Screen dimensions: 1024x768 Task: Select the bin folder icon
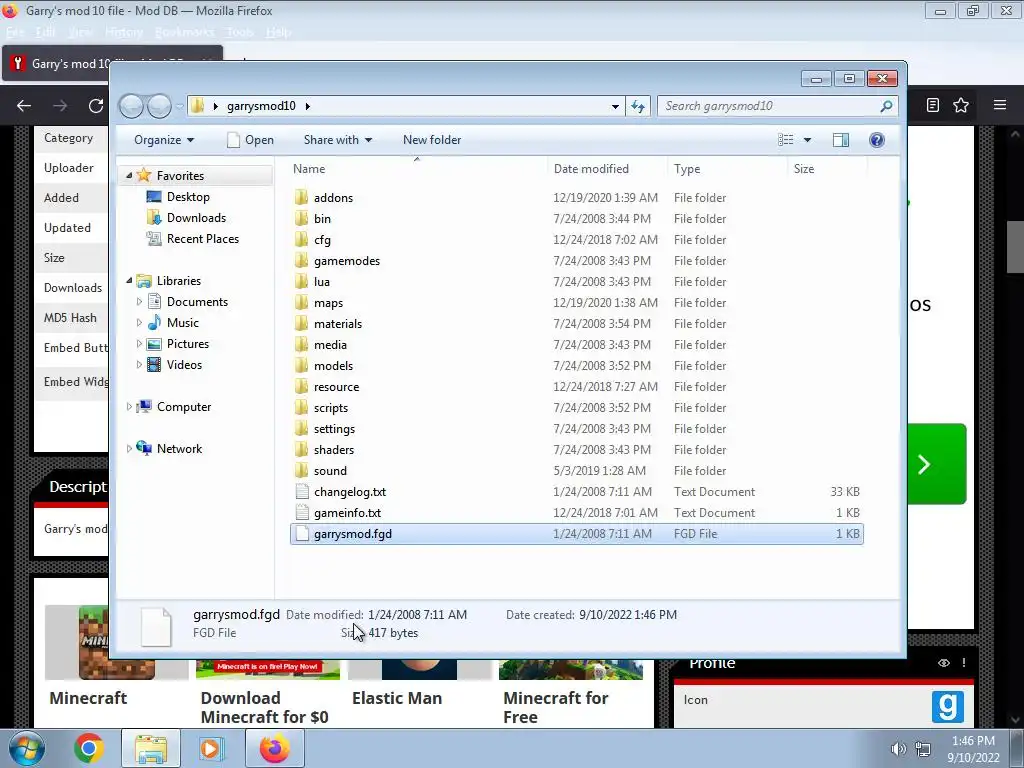[301, 219]
